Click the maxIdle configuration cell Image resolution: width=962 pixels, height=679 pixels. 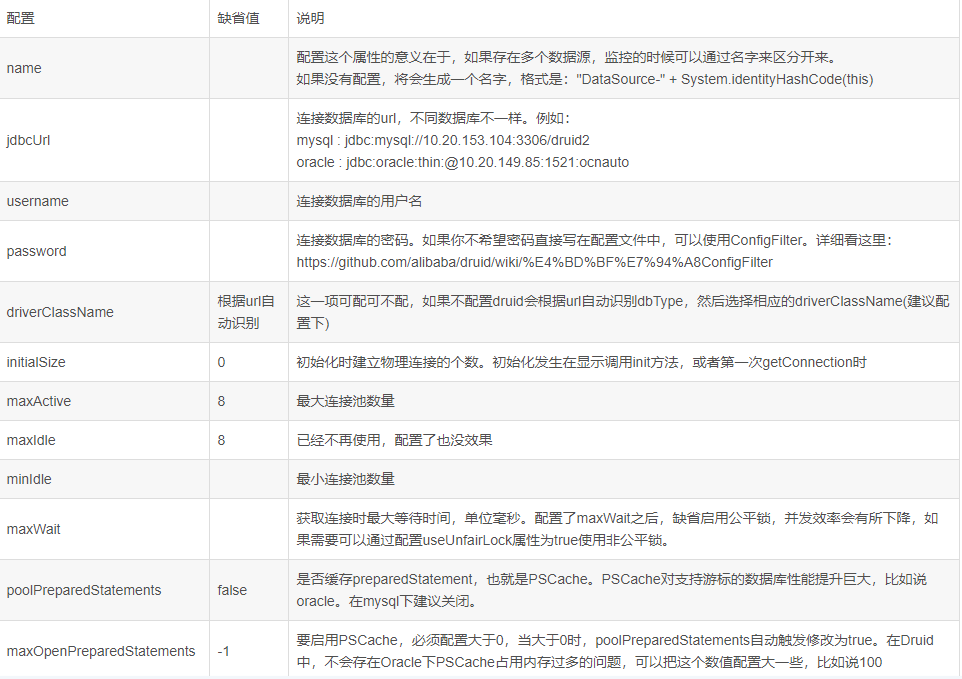[30, 440]
